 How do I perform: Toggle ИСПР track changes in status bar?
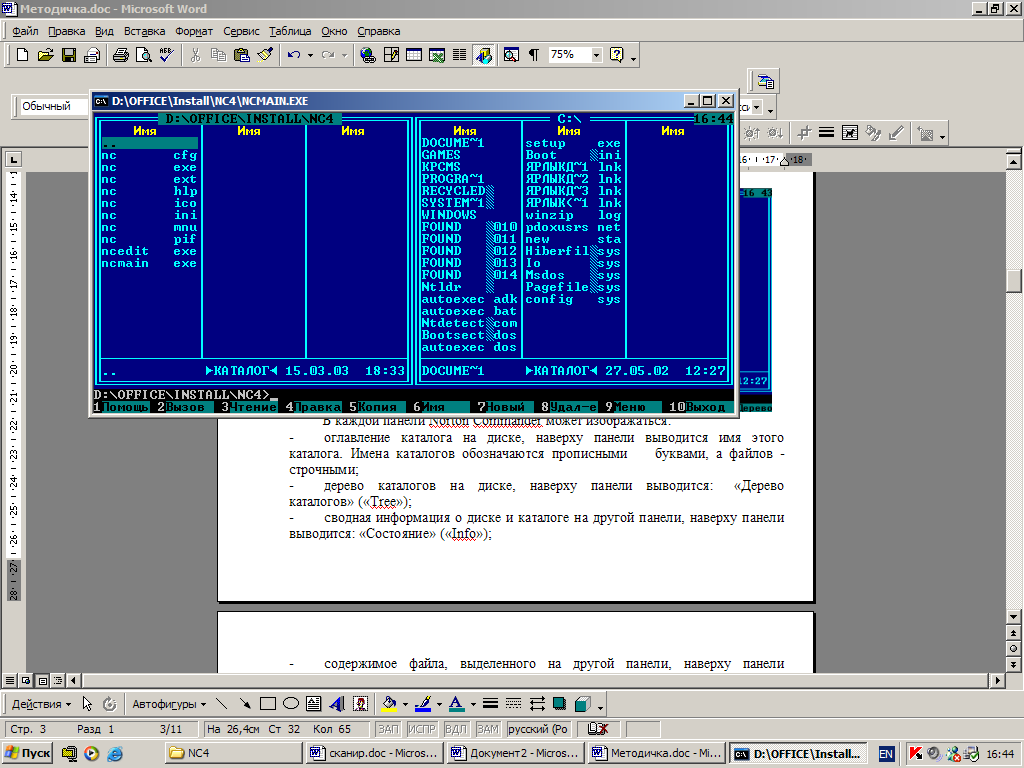coord(421,729)
